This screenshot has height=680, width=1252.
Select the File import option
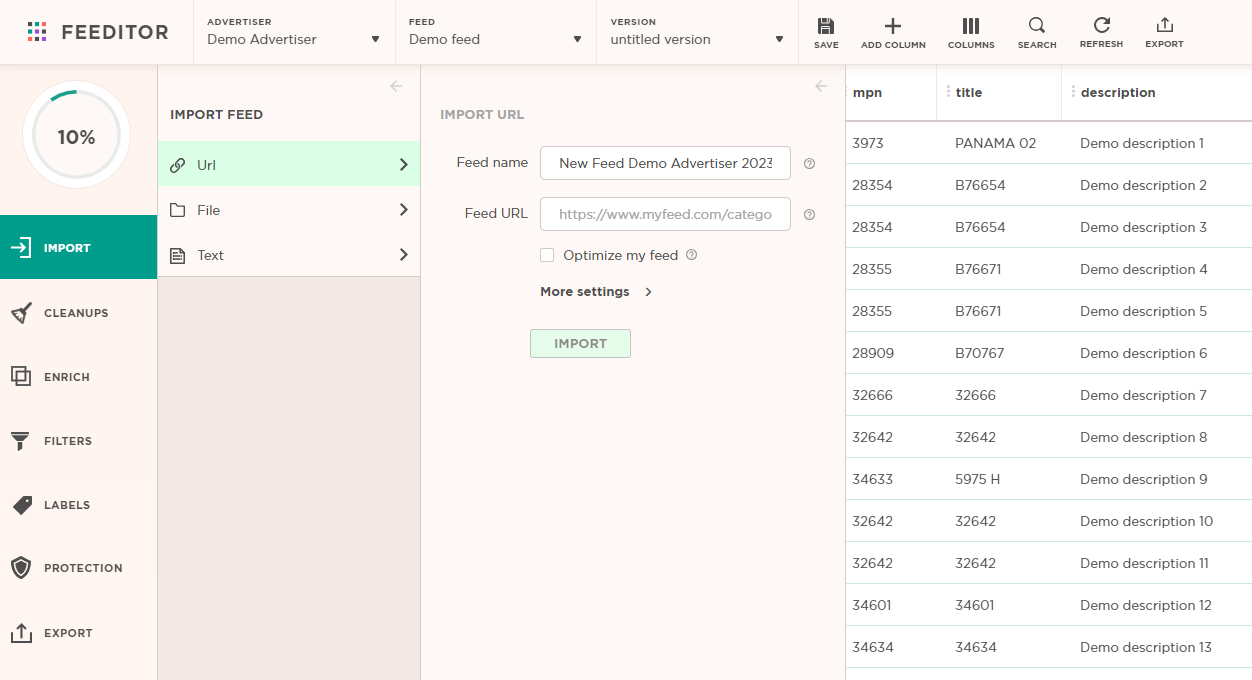[289, 210]
